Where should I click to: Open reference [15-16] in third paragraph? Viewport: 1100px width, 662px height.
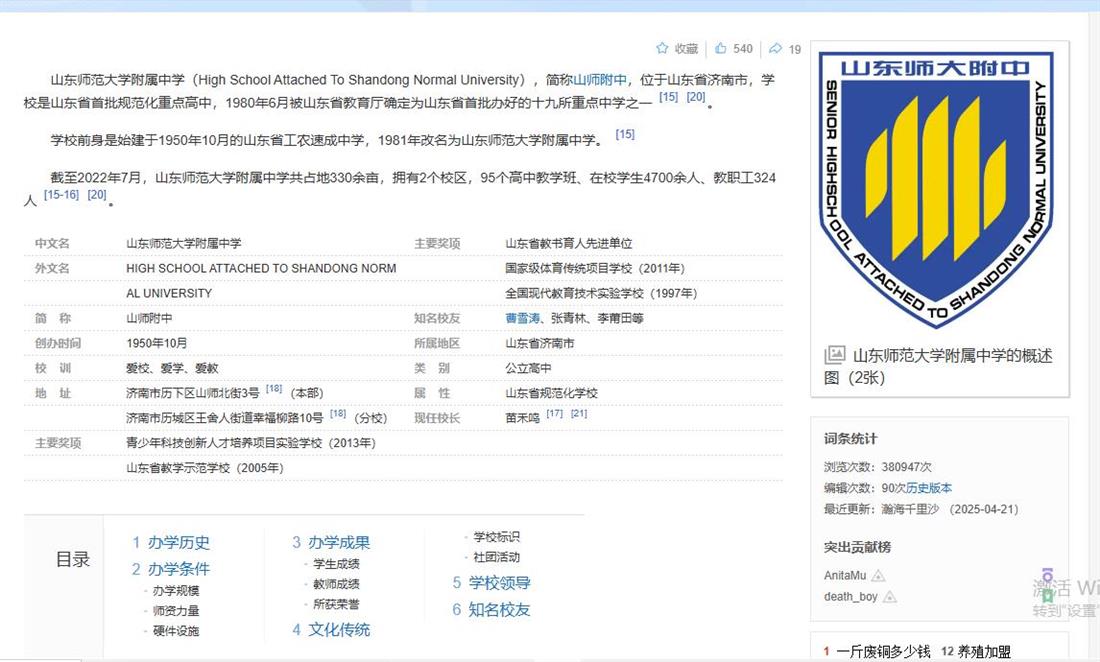point(62,194)
